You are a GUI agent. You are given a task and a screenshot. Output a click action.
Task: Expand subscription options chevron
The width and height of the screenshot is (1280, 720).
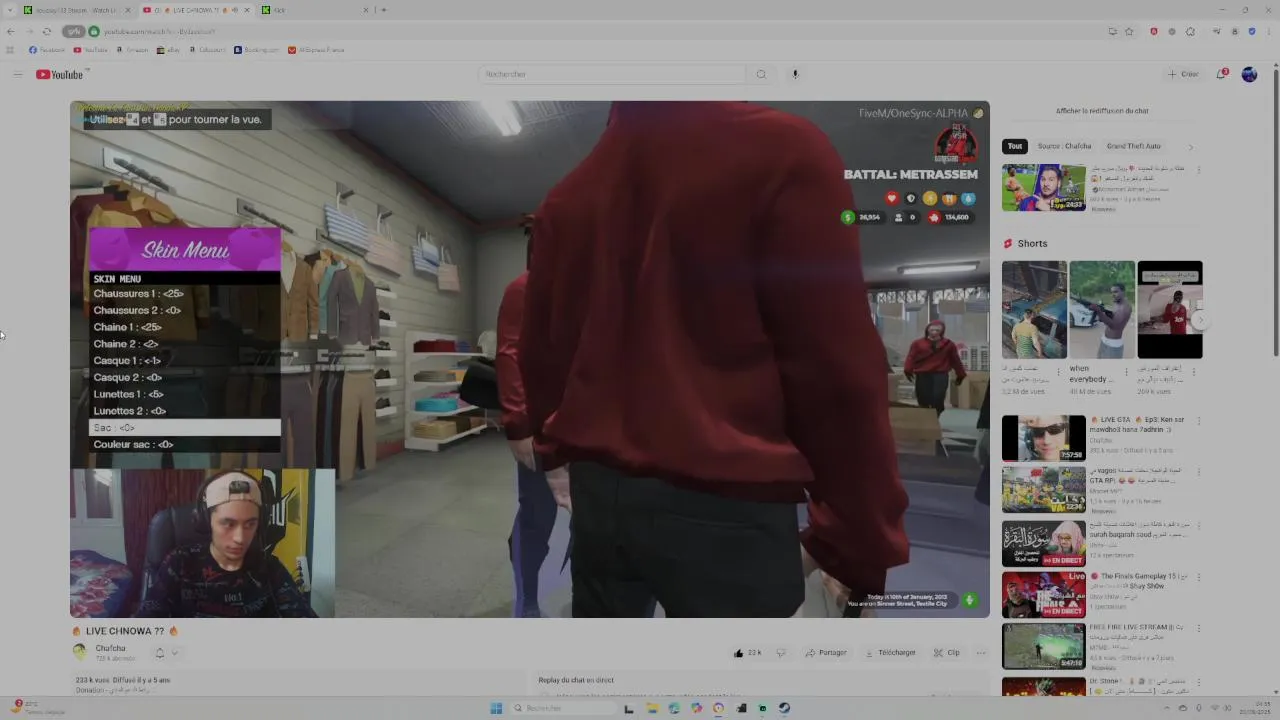[174, 653]
